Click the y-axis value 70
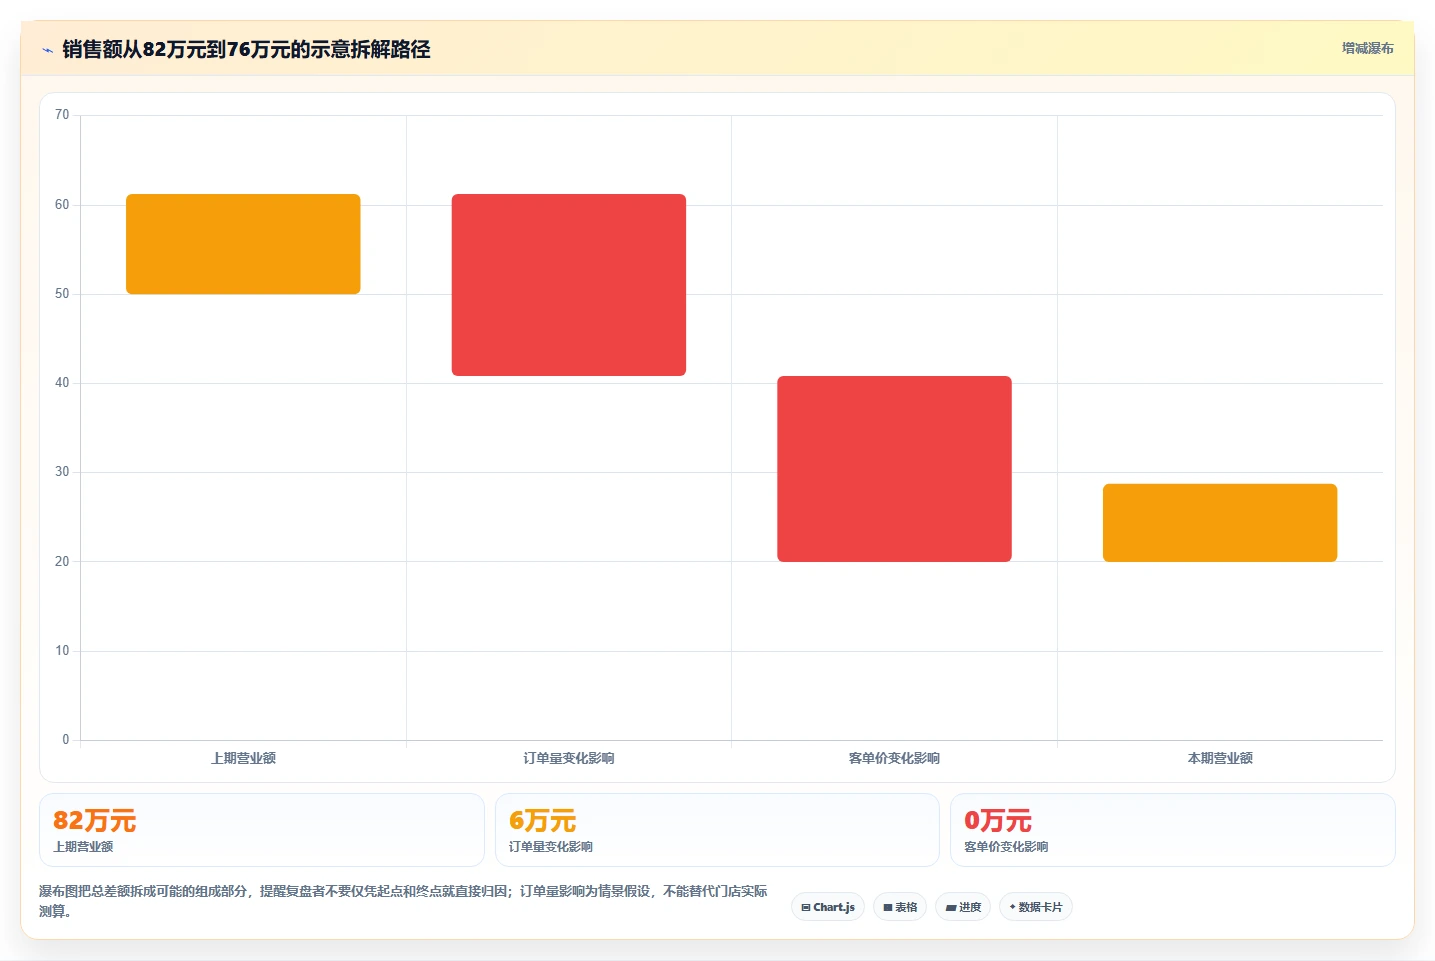Screen dimensions: 1435x961 tap(62, 115)
